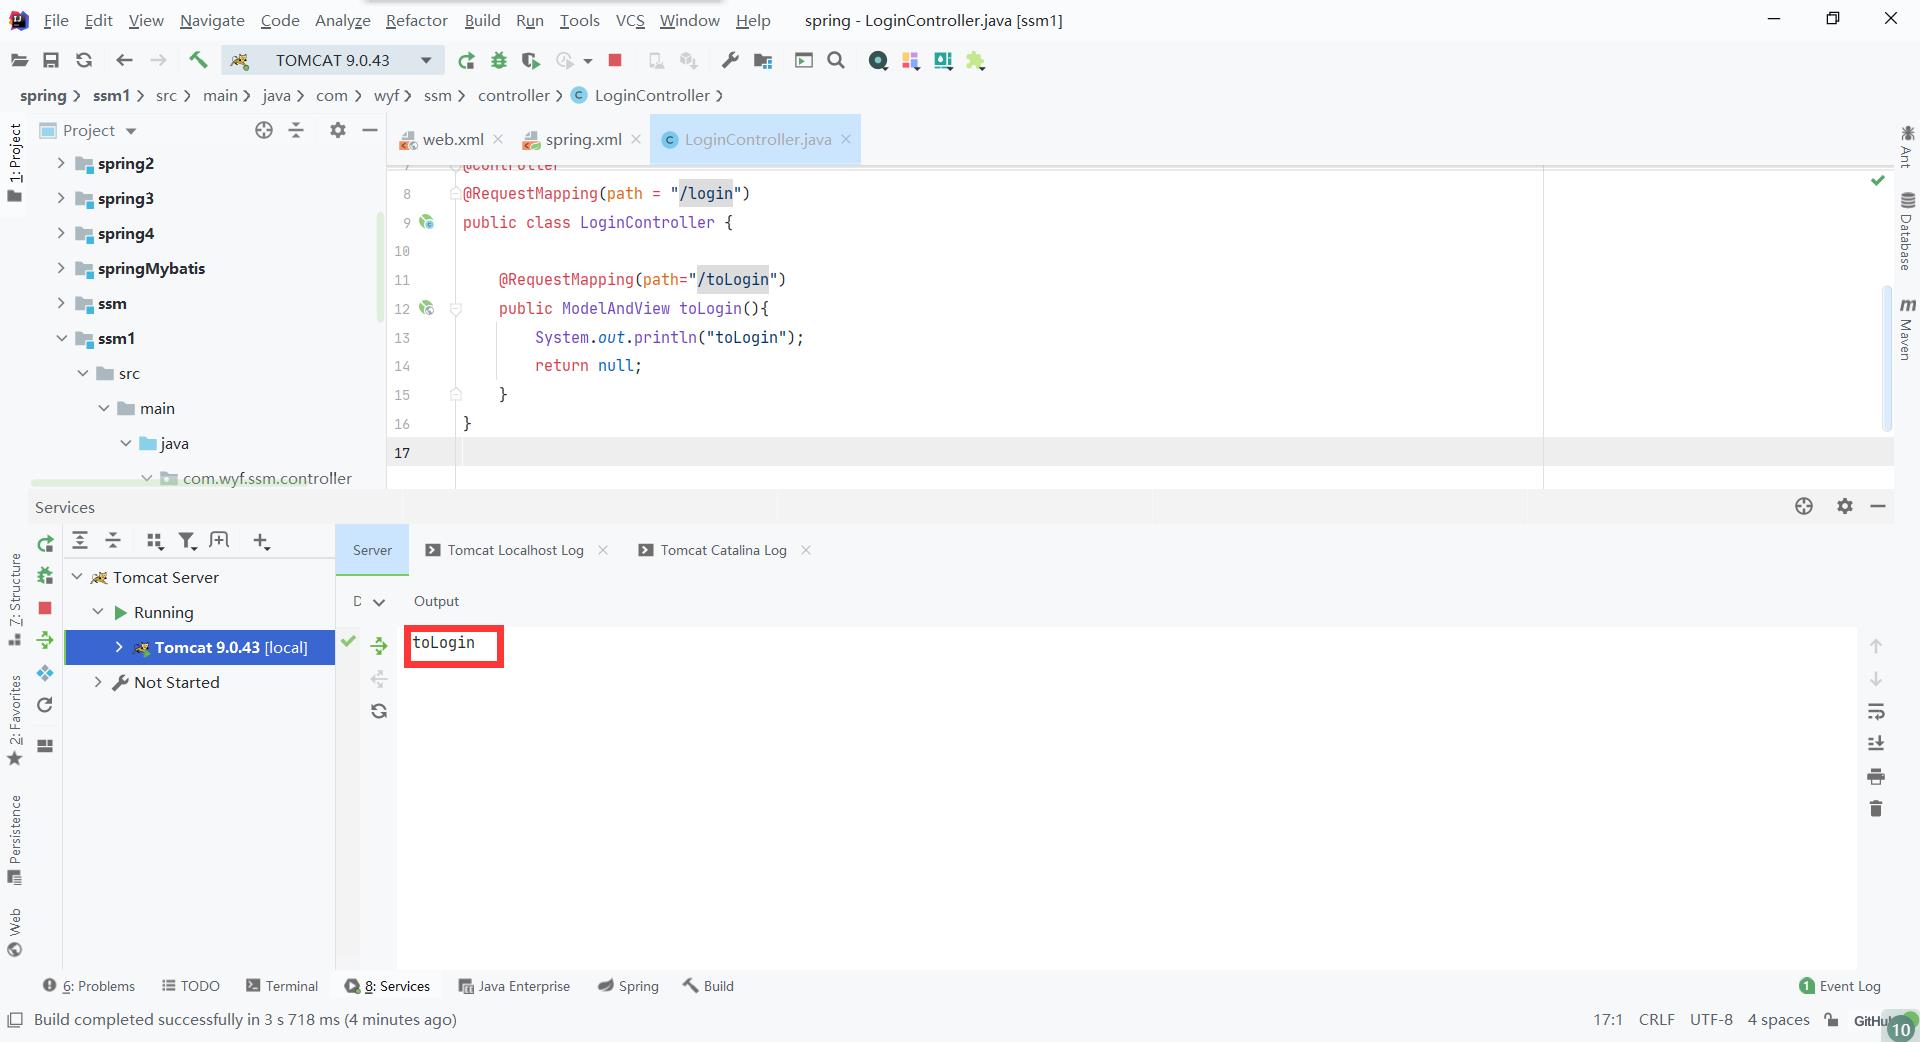Collapse all nodes in Services toolbar

coord(113,541)
